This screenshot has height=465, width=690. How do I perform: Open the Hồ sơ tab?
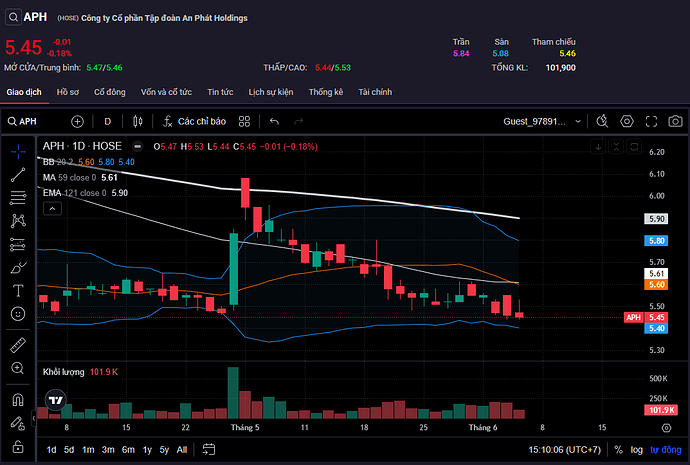pos(68,92)
